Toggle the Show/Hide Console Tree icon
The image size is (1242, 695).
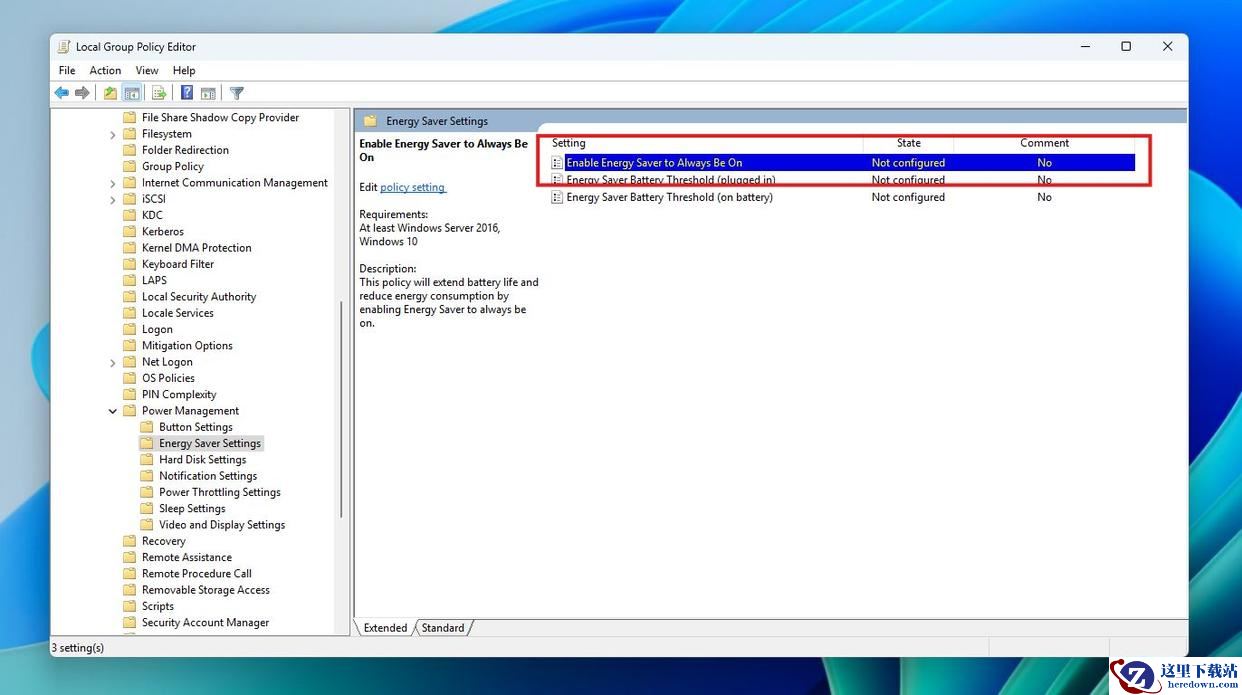[x=131, y=93]
